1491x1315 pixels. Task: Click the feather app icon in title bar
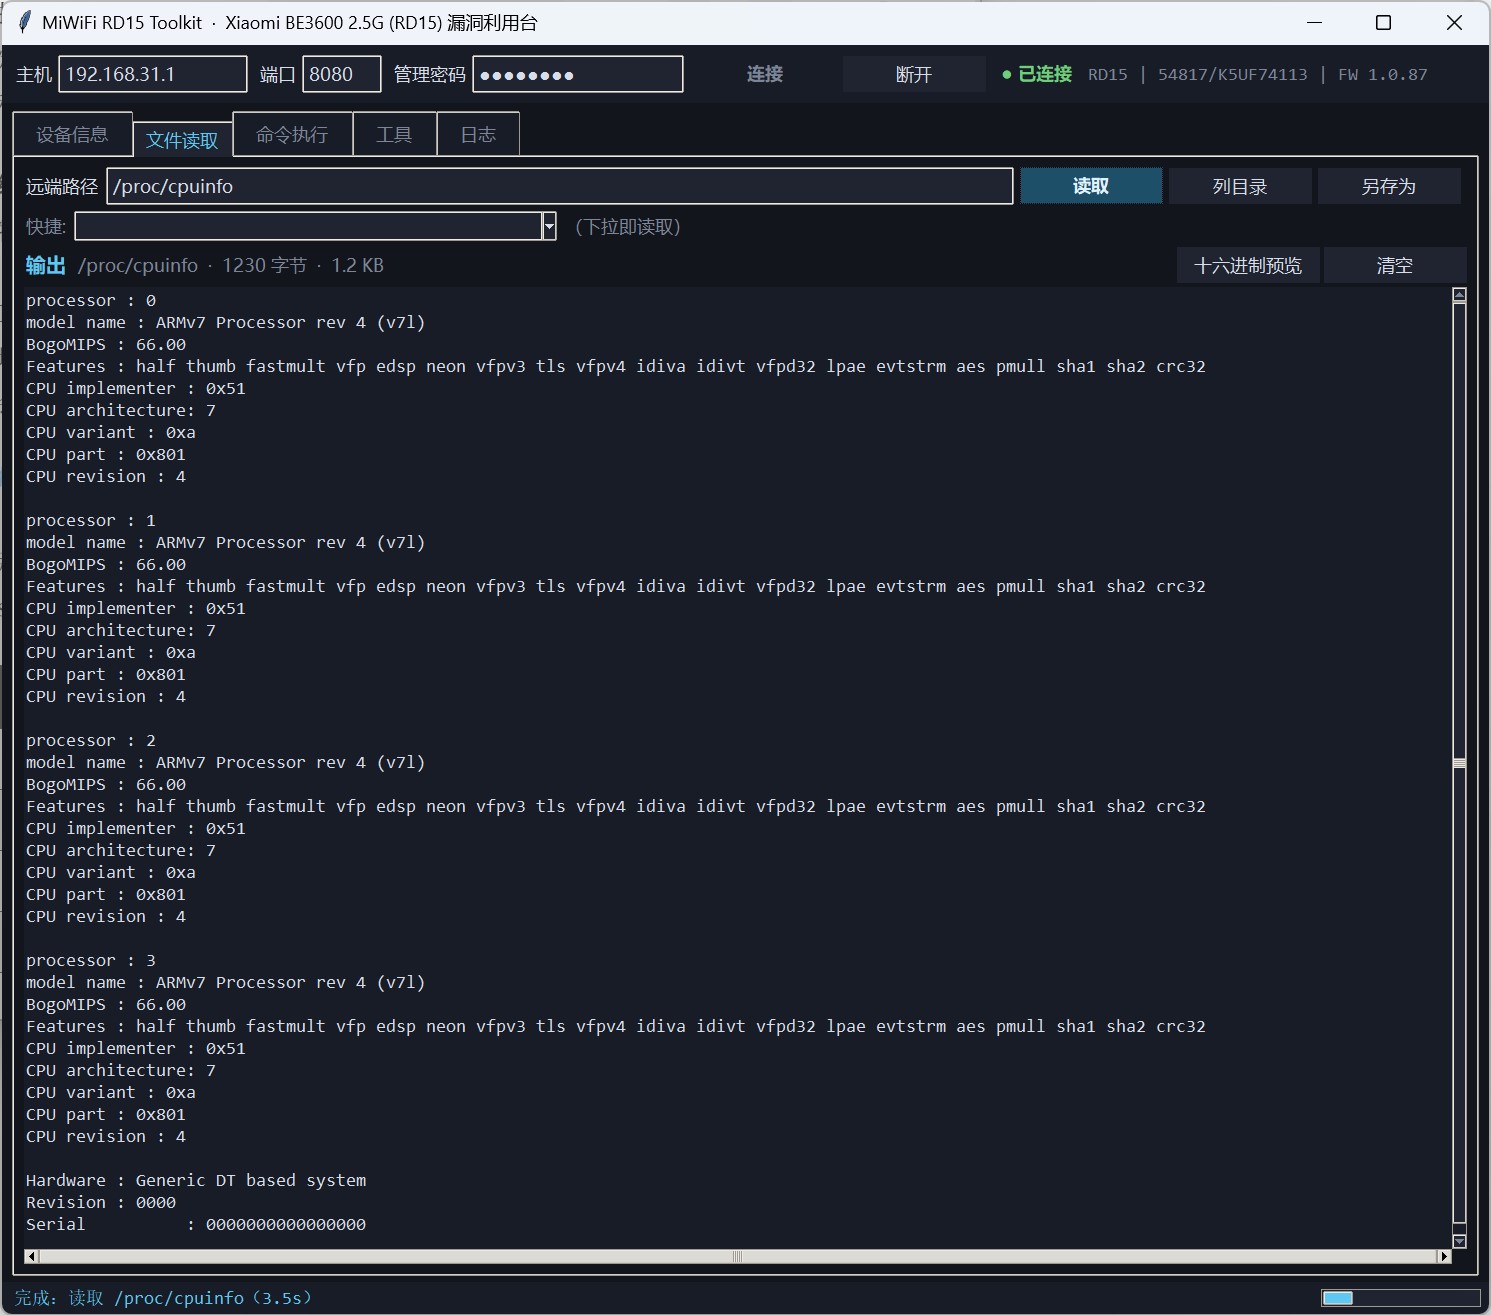click(24, 22)
